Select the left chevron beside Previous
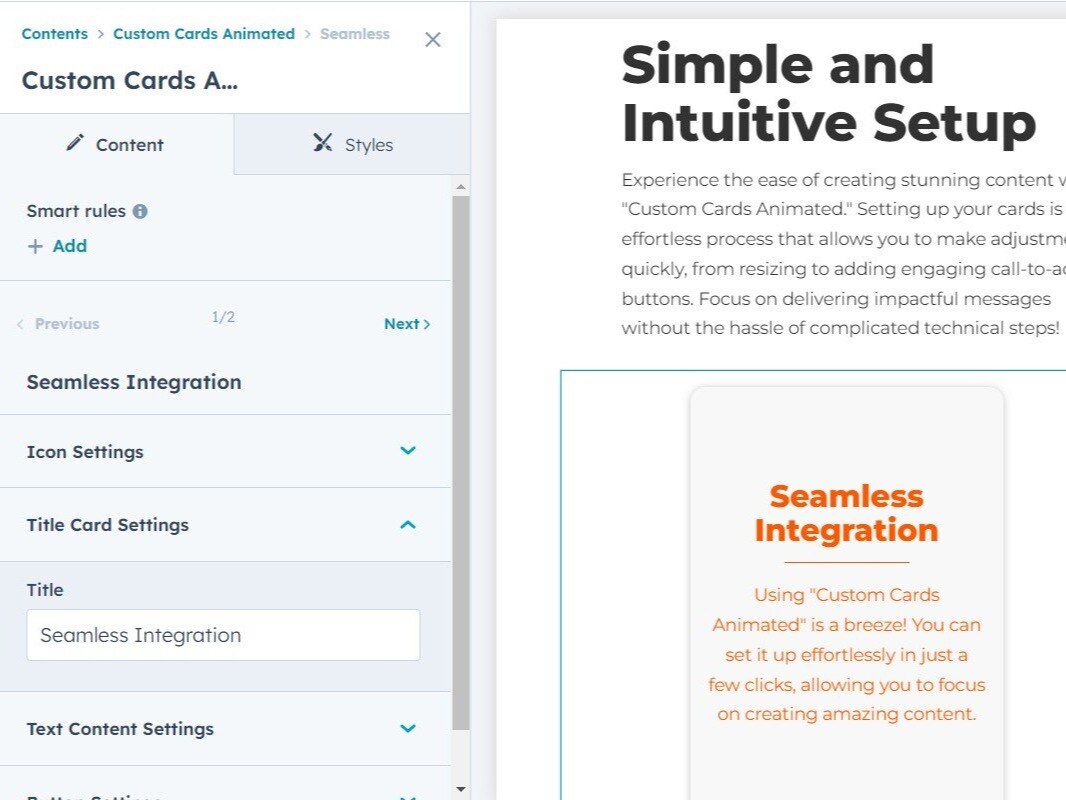Image resolution: width=1066 pixels, height=800 pixels. (20, 324)
